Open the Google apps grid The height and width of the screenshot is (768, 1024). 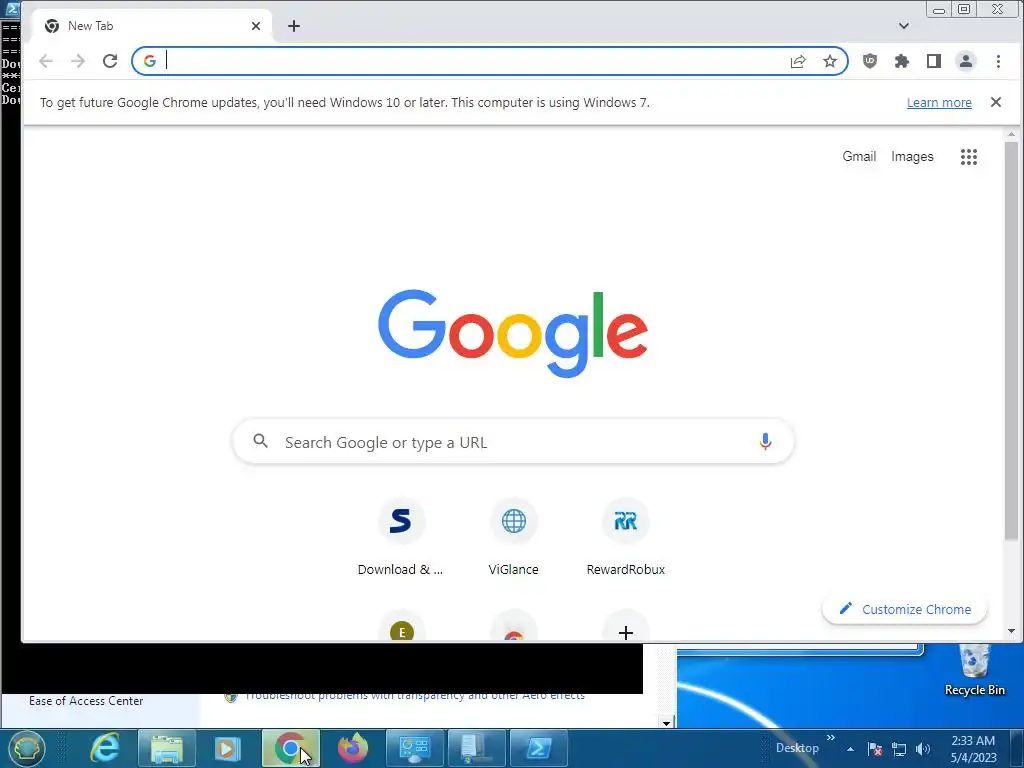click(x=968, y=157)
